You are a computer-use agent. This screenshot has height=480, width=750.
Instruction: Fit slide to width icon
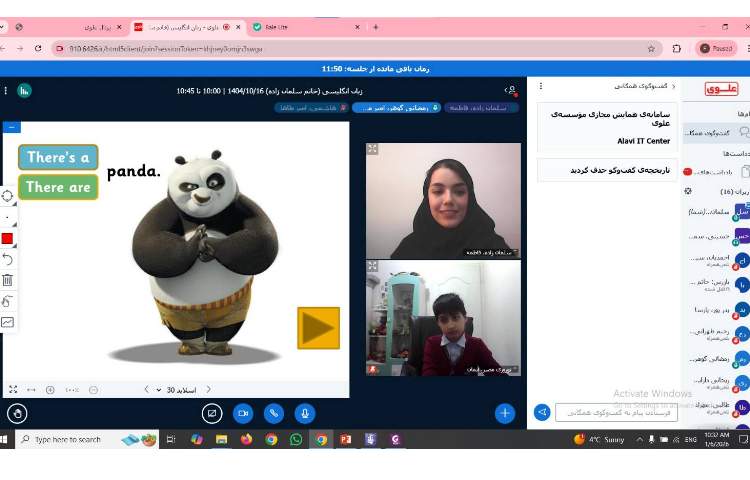tap(31, 390)
